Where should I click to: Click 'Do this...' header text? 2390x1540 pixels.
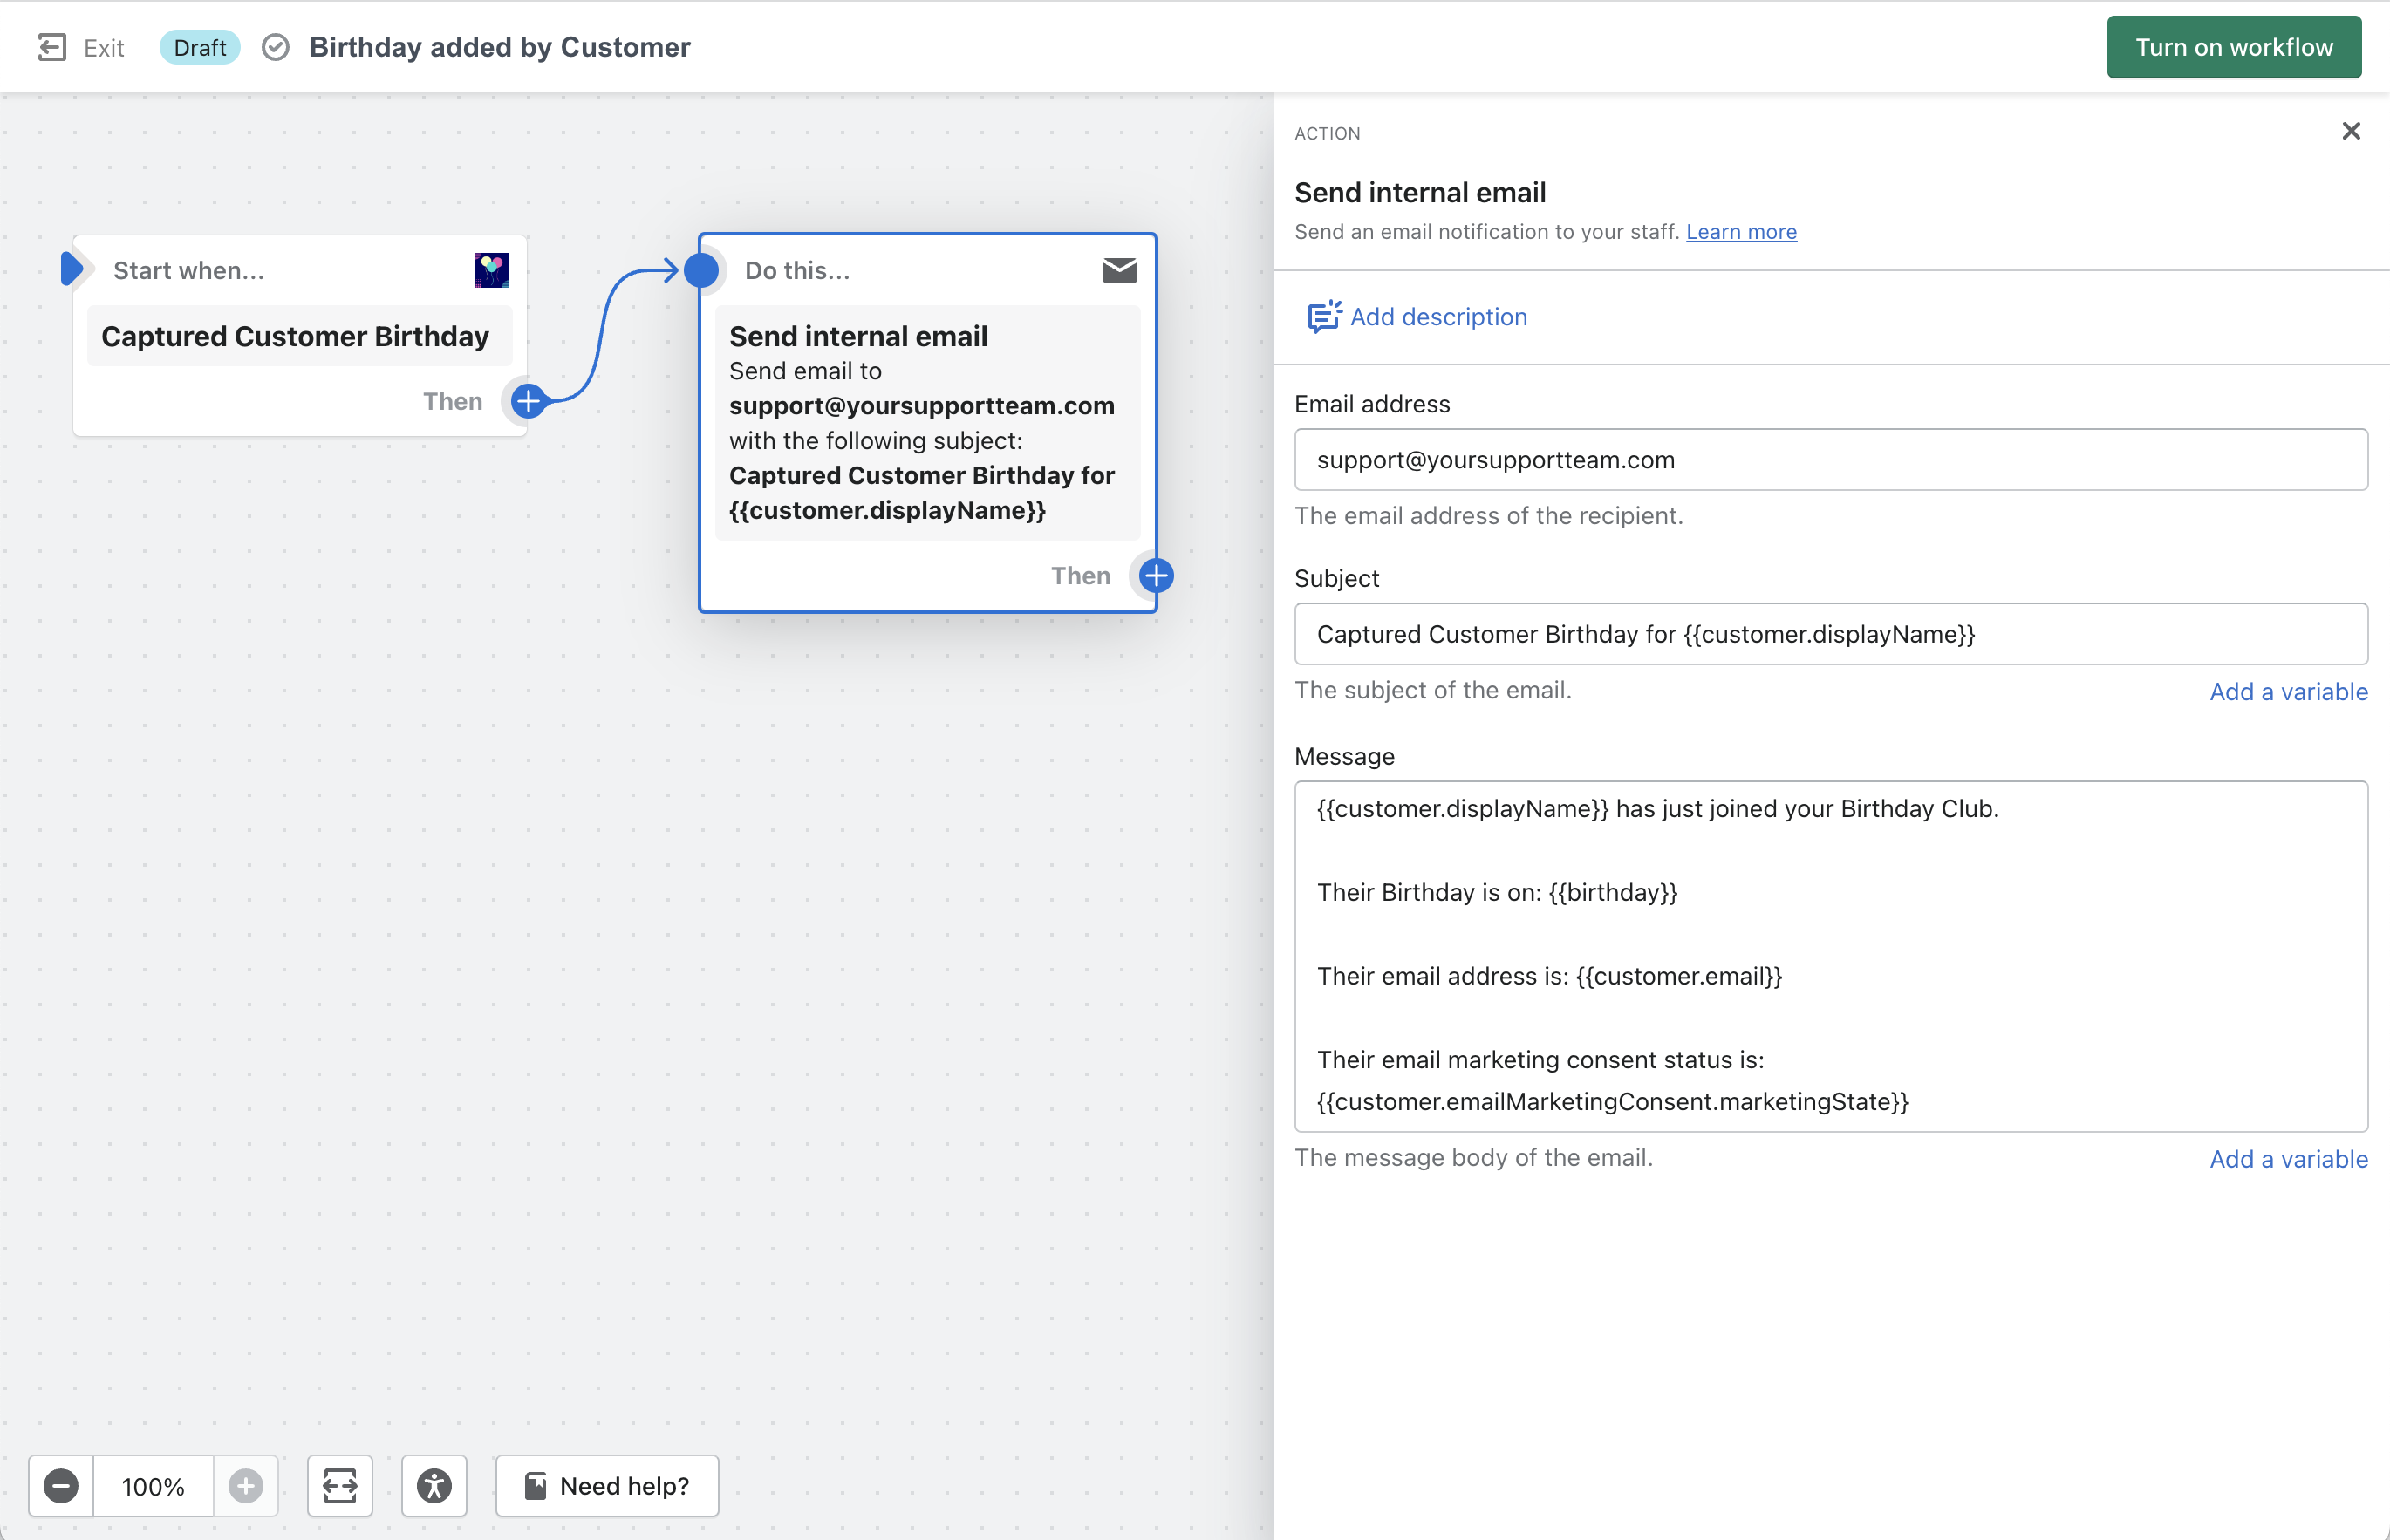tap(797, 270)
